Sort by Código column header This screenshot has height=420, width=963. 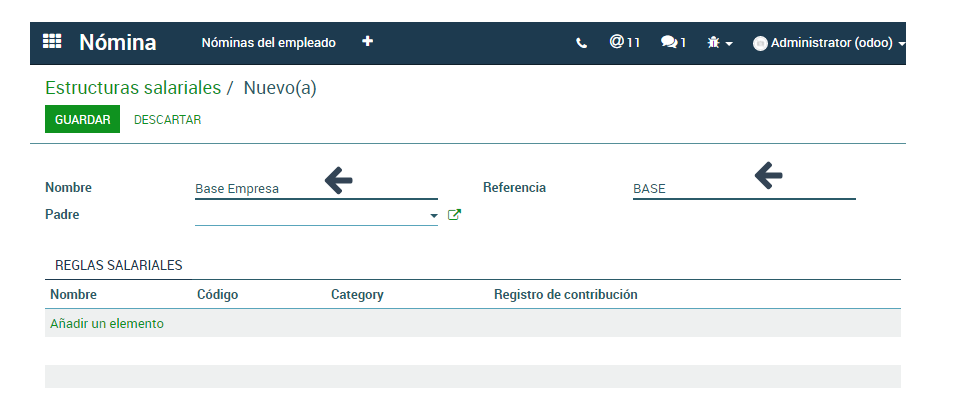(218, 295)
